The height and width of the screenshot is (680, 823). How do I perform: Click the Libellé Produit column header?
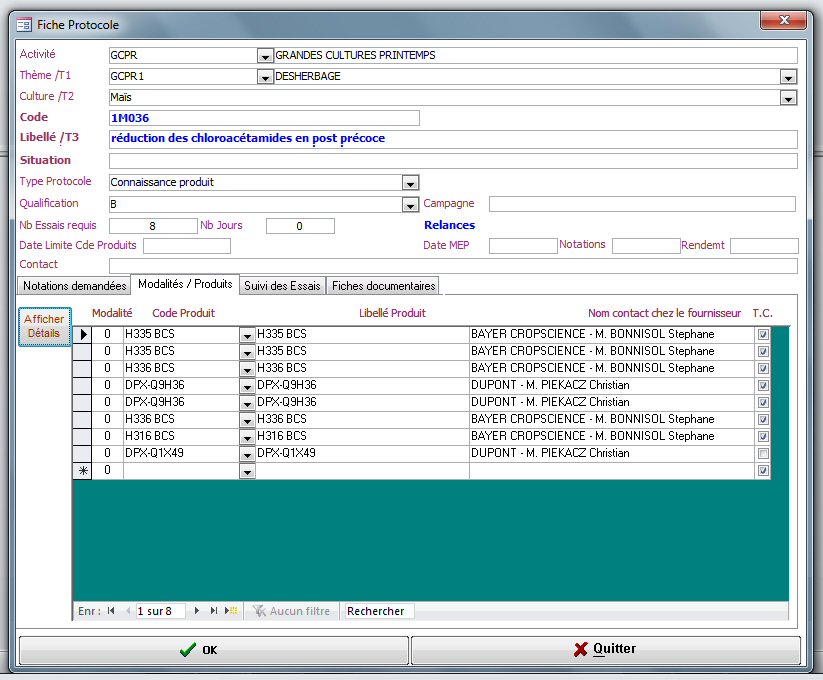coord(392,313)
